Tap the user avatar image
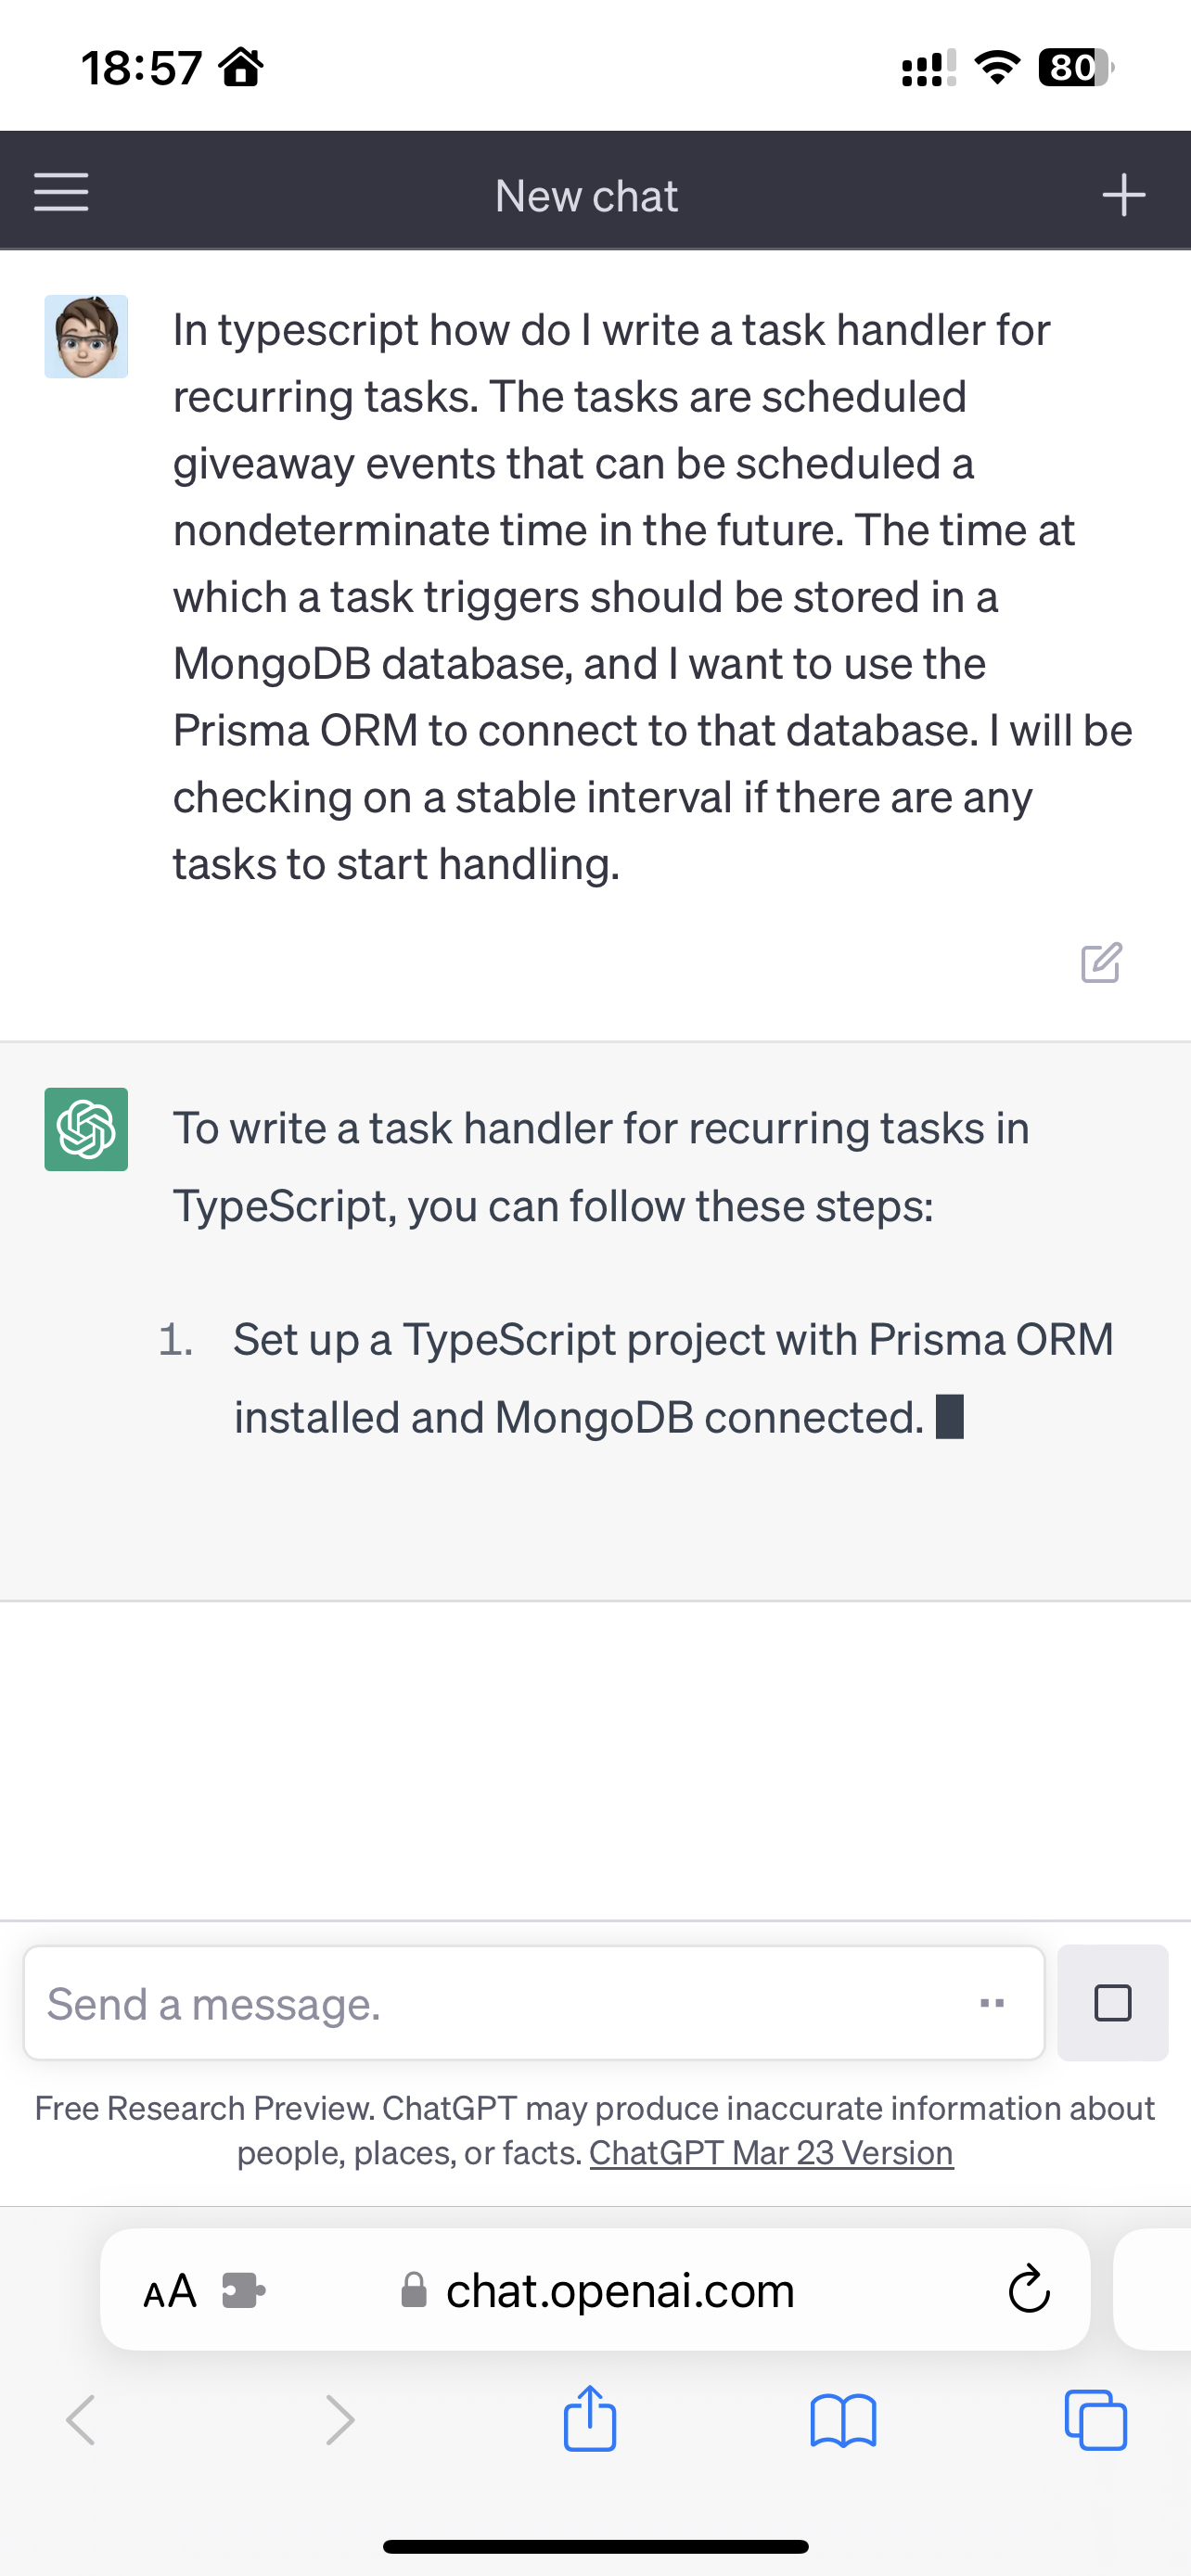The image size is (1191, 2576). (x=86, y=336)
